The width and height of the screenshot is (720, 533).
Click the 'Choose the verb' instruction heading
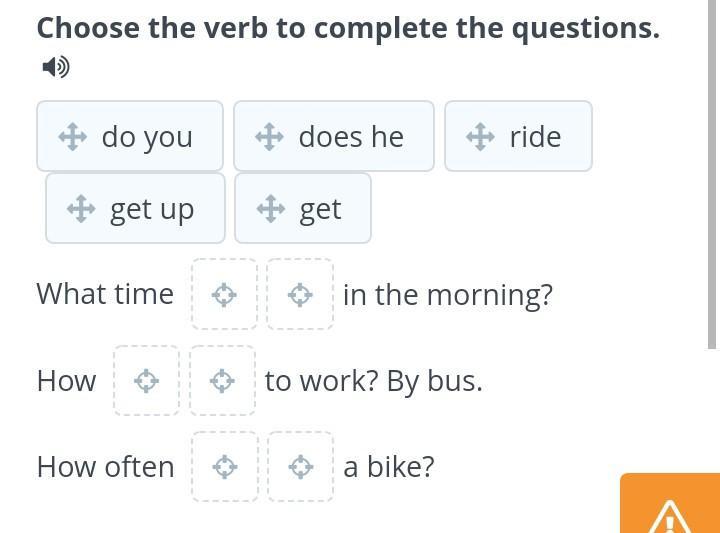pyautogui.click(x=348, y=28)
